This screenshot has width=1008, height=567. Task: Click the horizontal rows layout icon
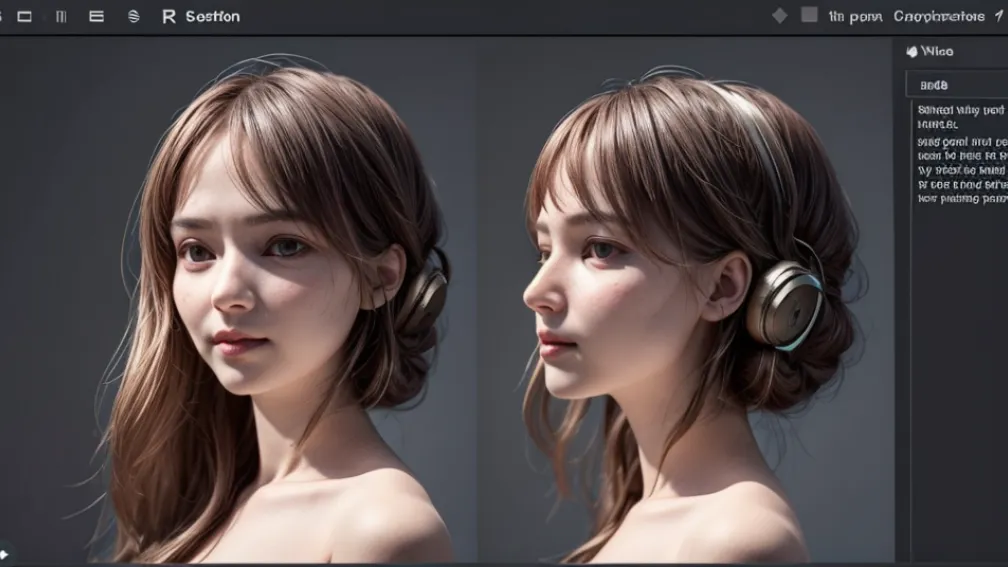click(96, 17)
